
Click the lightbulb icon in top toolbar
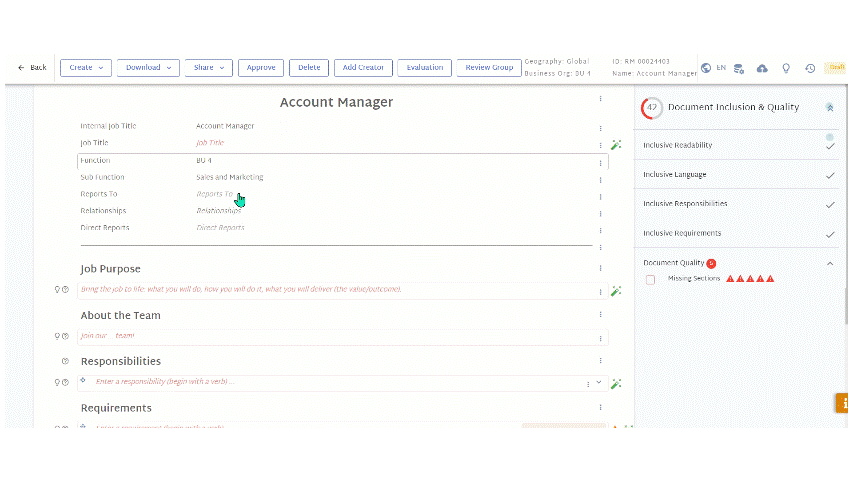[786, 69]
